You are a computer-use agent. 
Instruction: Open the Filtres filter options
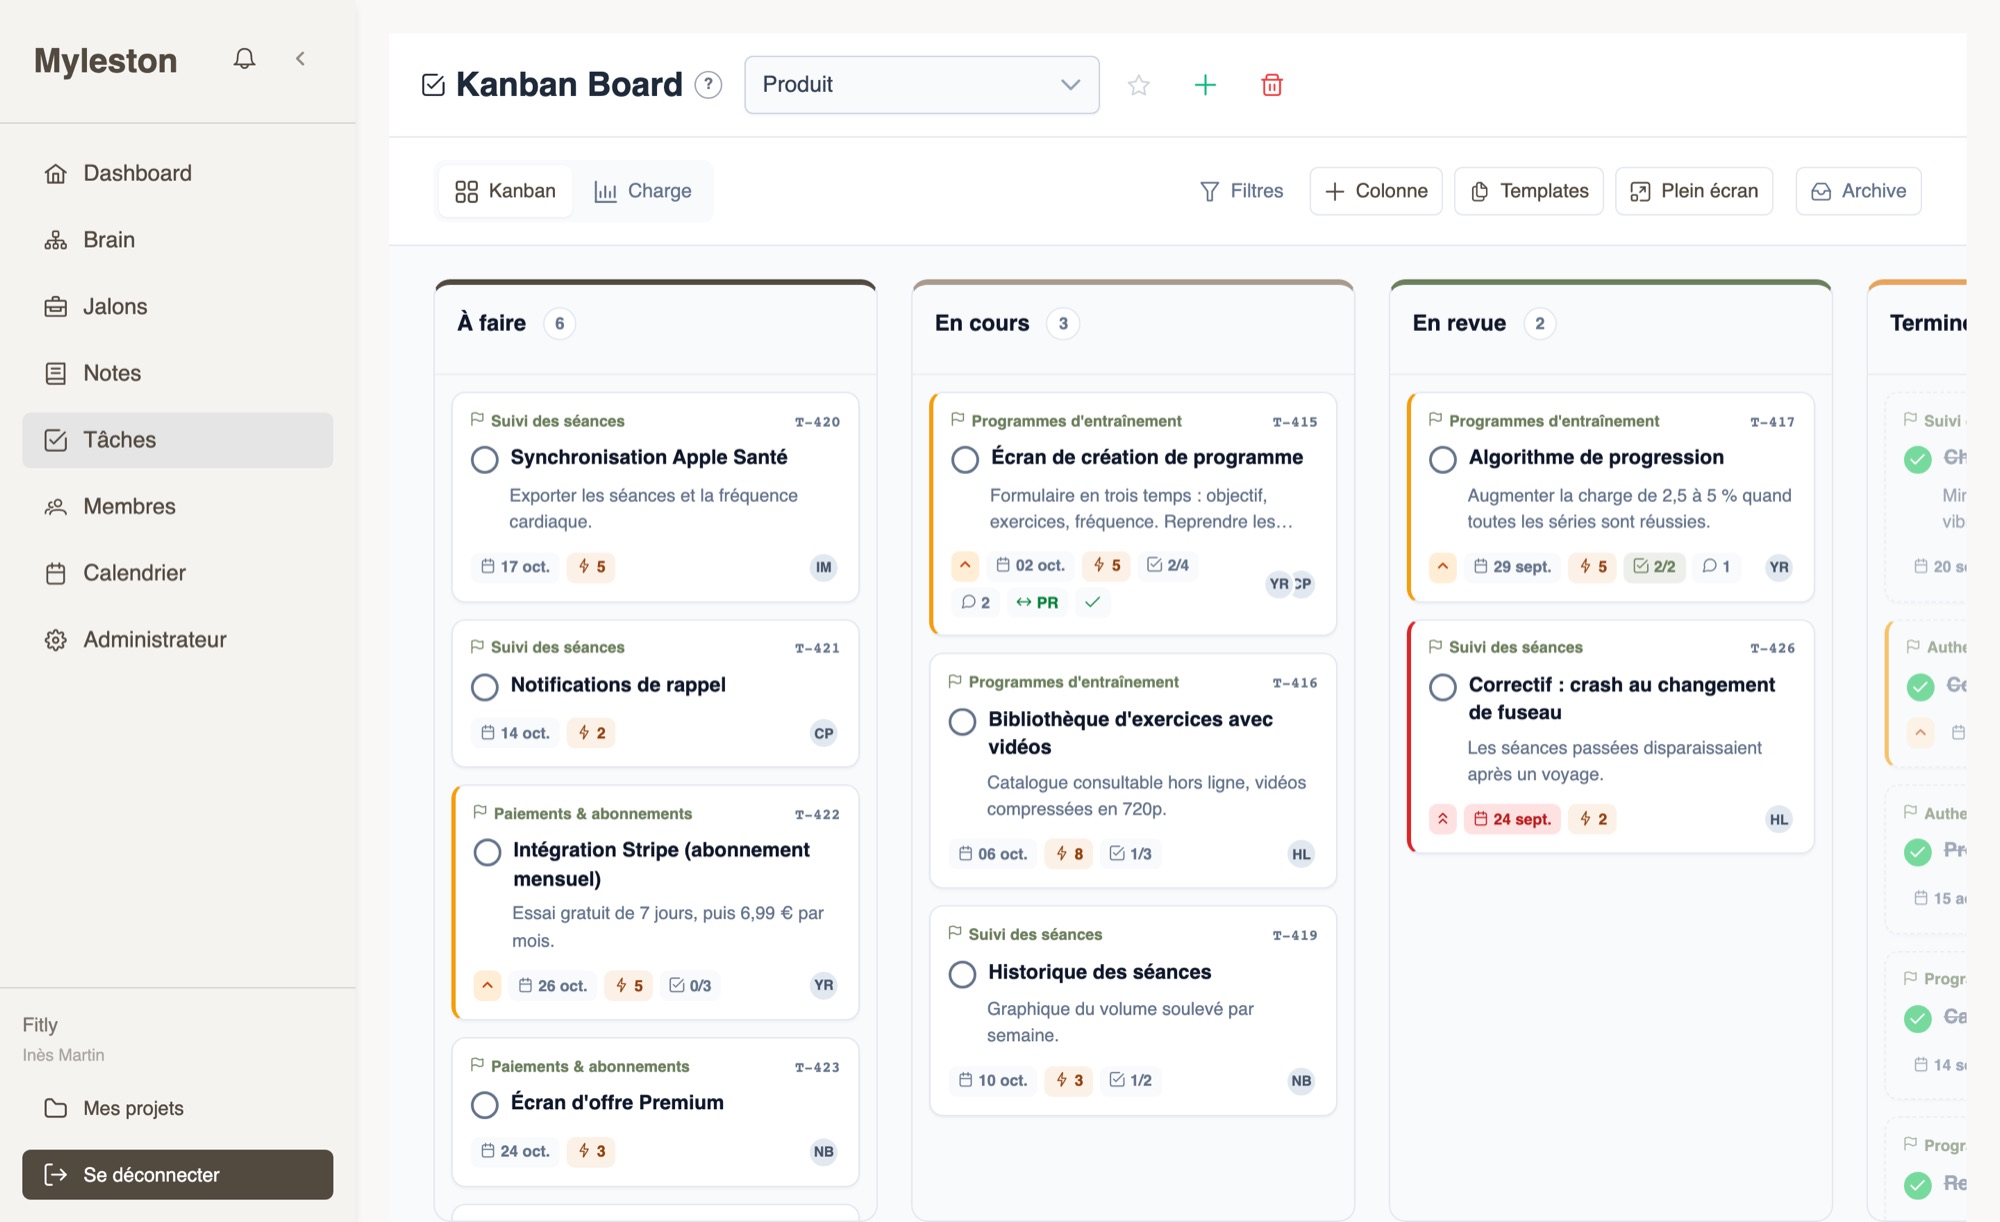[x=1241, y=191]
